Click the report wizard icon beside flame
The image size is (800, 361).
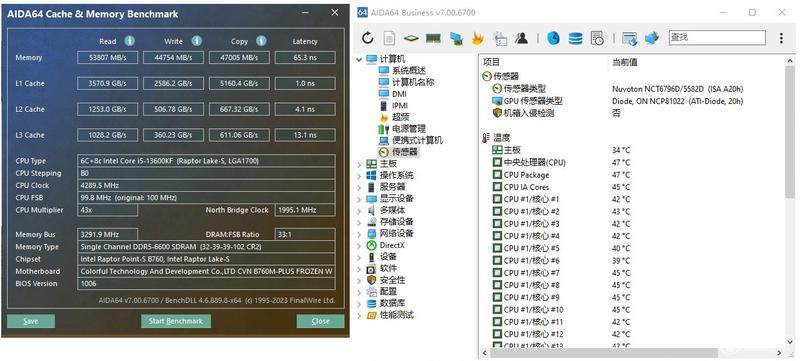(x=500, y=38)
